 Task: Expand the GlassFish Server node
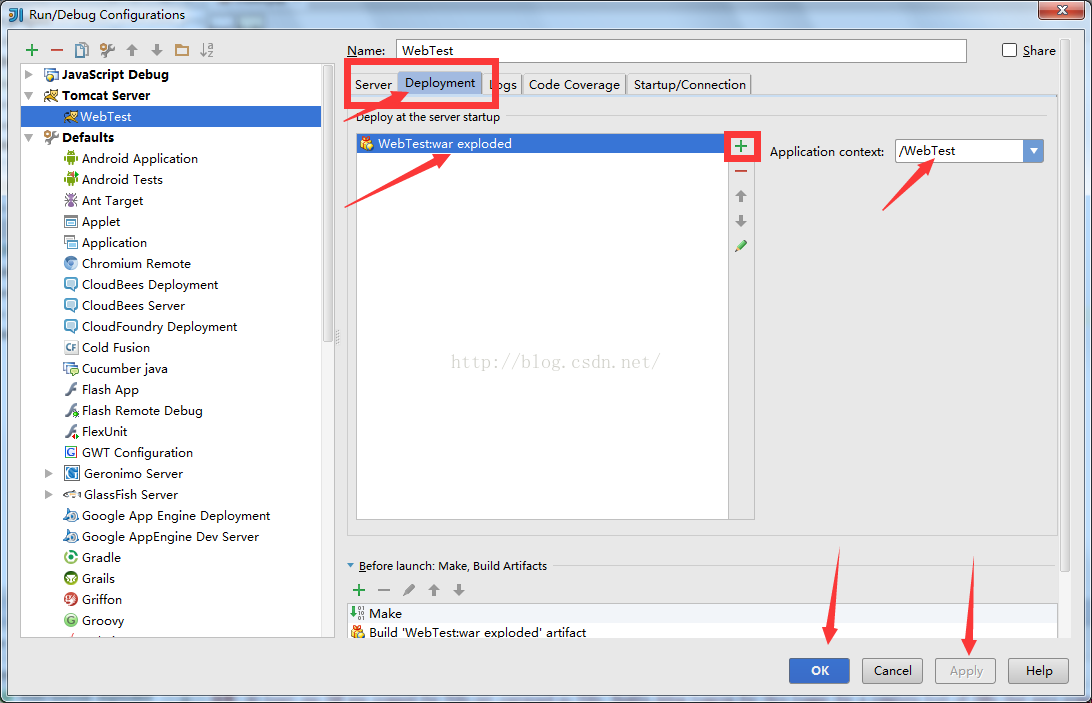49,494
